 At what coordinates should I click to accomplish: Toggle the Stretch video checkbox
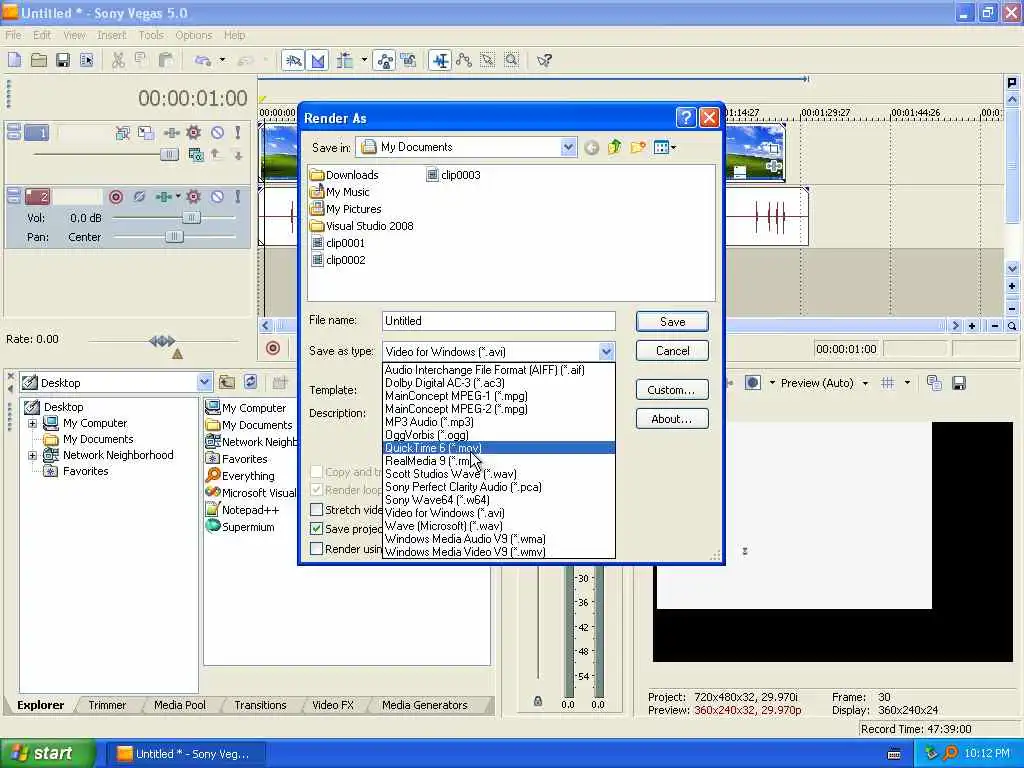click(x=317, y=509)
